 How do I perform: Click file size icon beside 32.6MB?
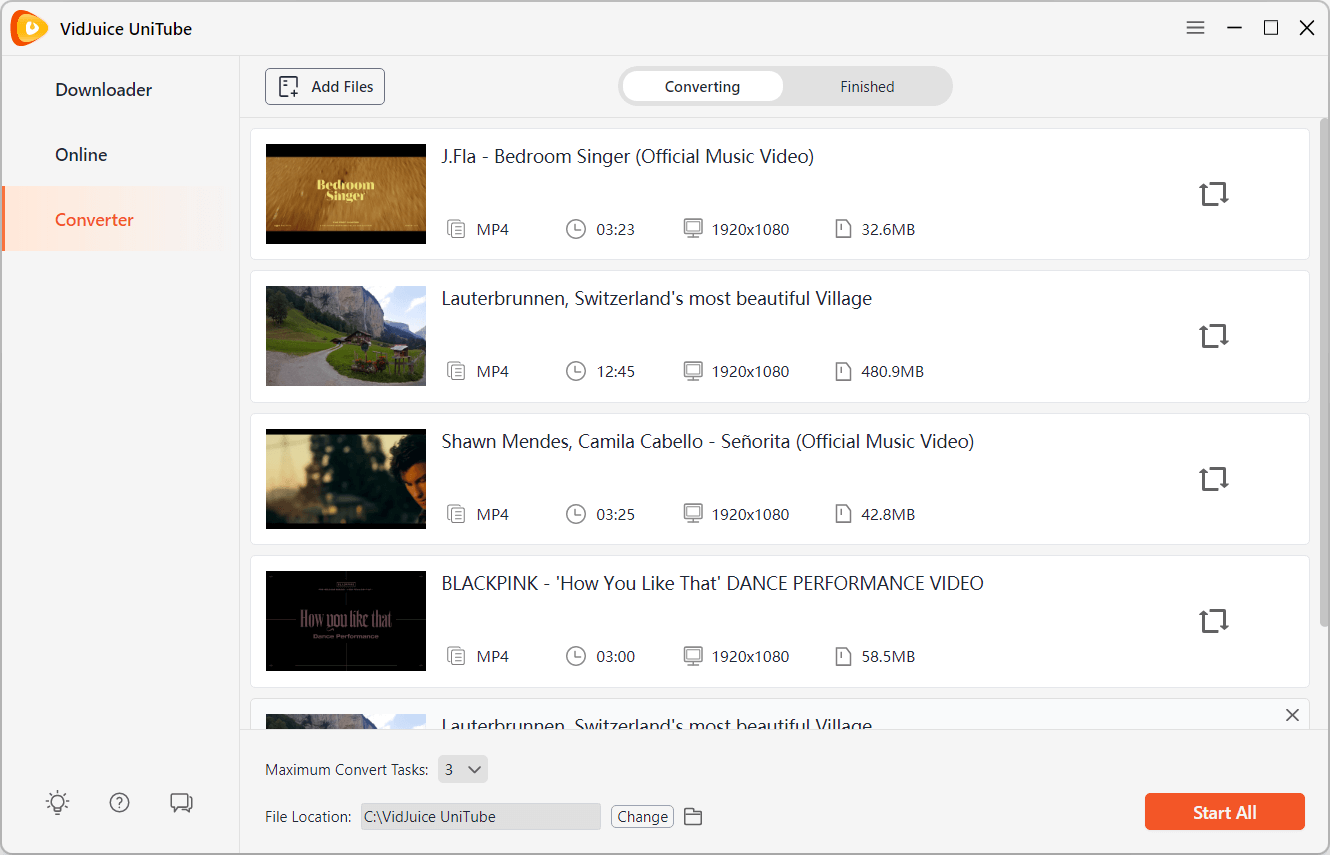pos(843,229)
